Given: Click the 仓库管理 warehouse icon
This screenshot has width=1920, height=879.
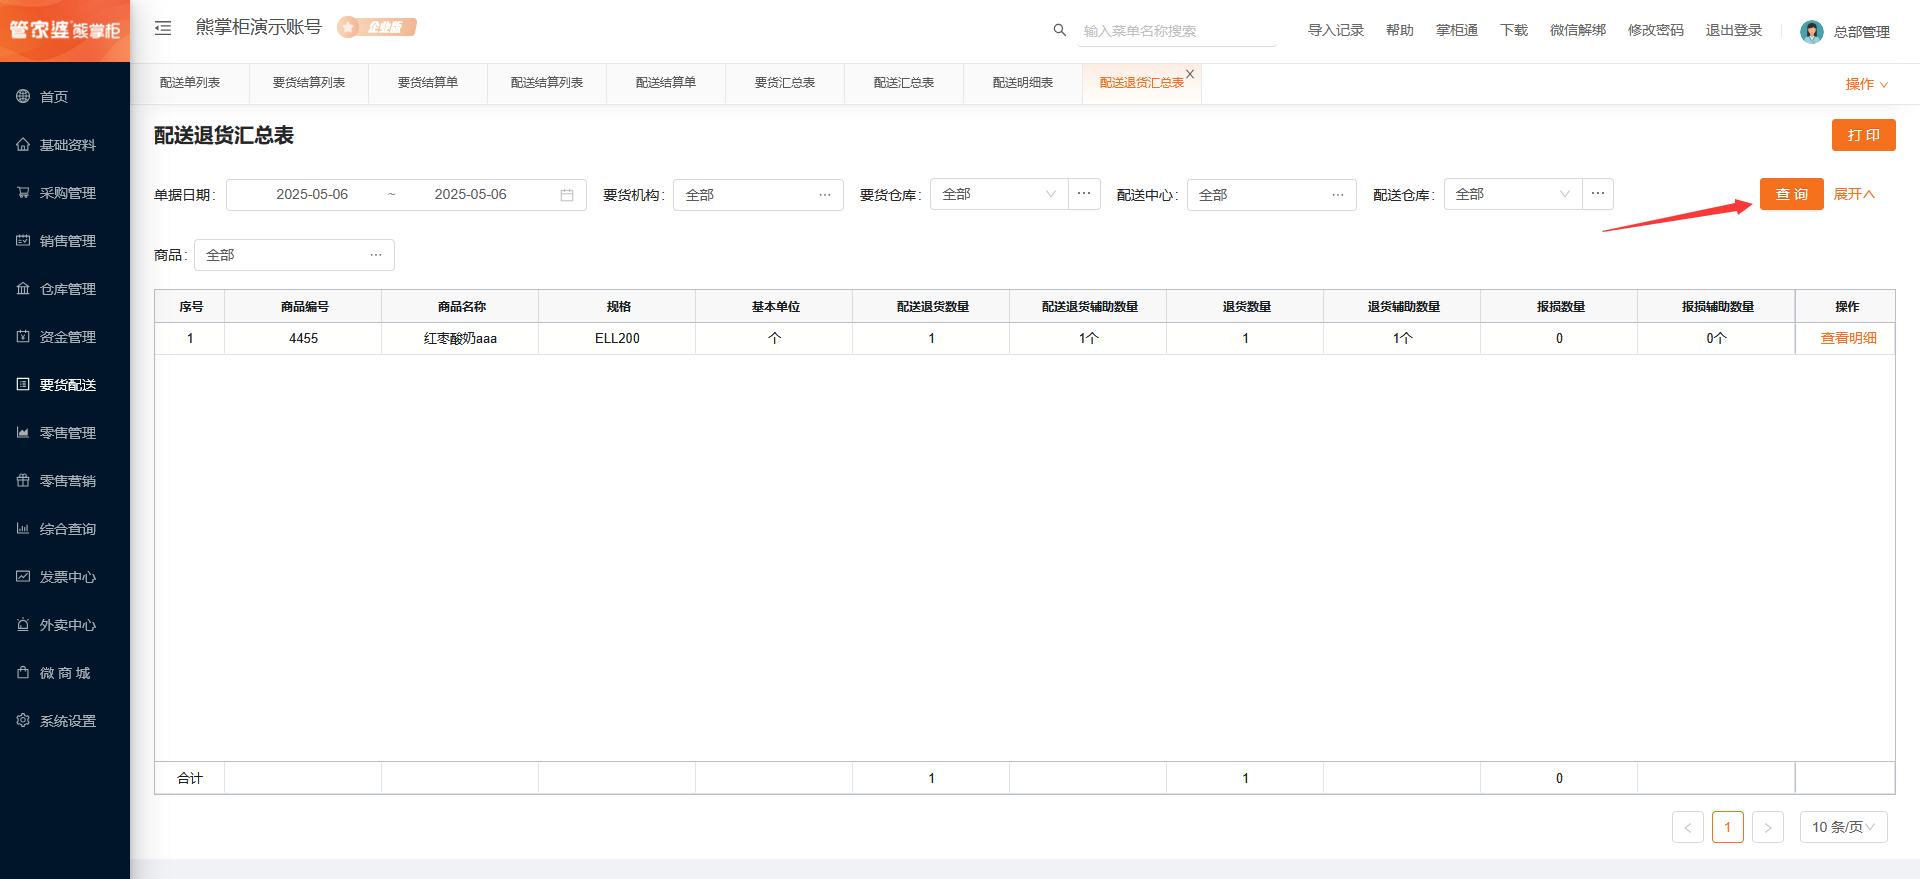Looking at the screenshot, I should 23,288.
